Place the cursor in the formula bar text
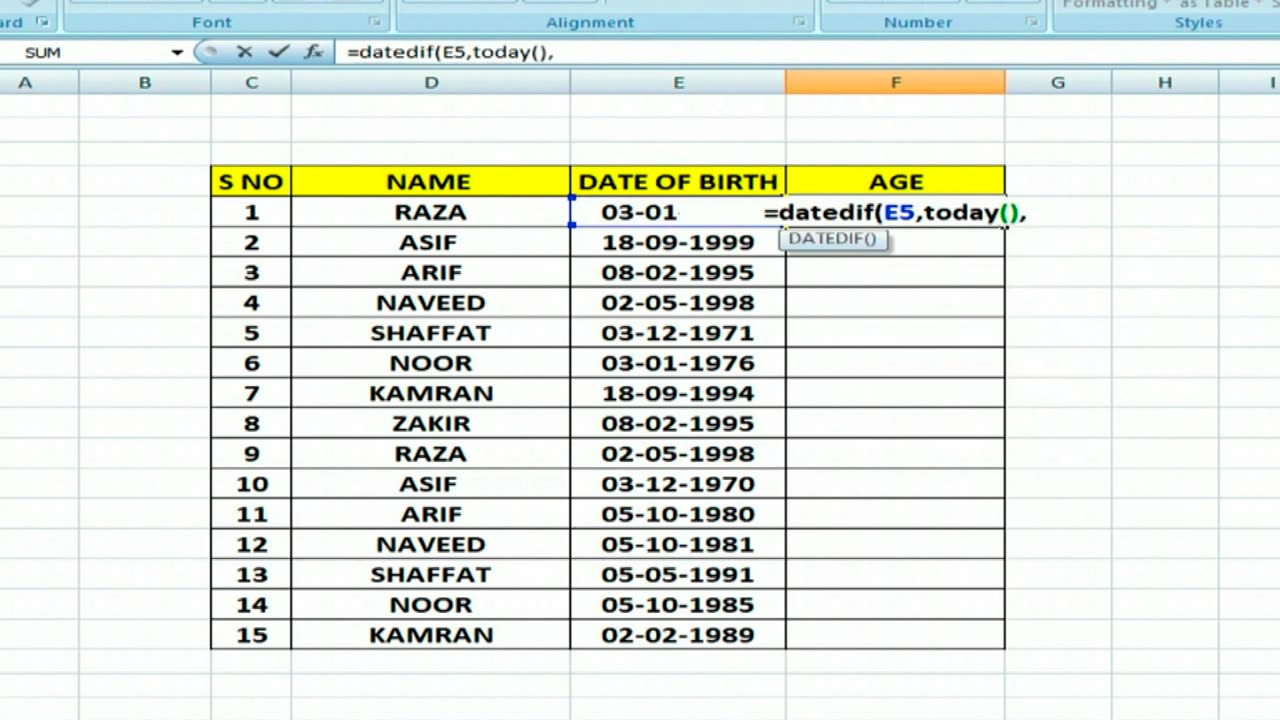Viewport: 1280px width, 720px height. (x=449, y=52)
